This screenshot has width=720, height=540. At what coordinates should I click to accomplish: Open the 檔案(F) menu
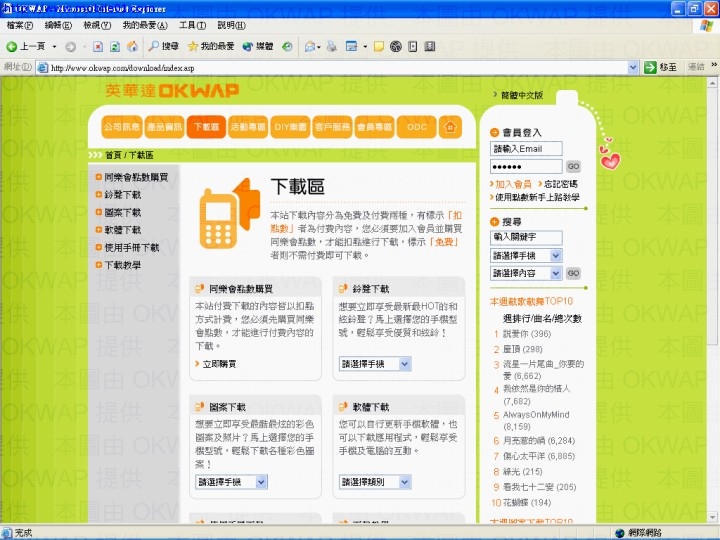click(20, 25)
